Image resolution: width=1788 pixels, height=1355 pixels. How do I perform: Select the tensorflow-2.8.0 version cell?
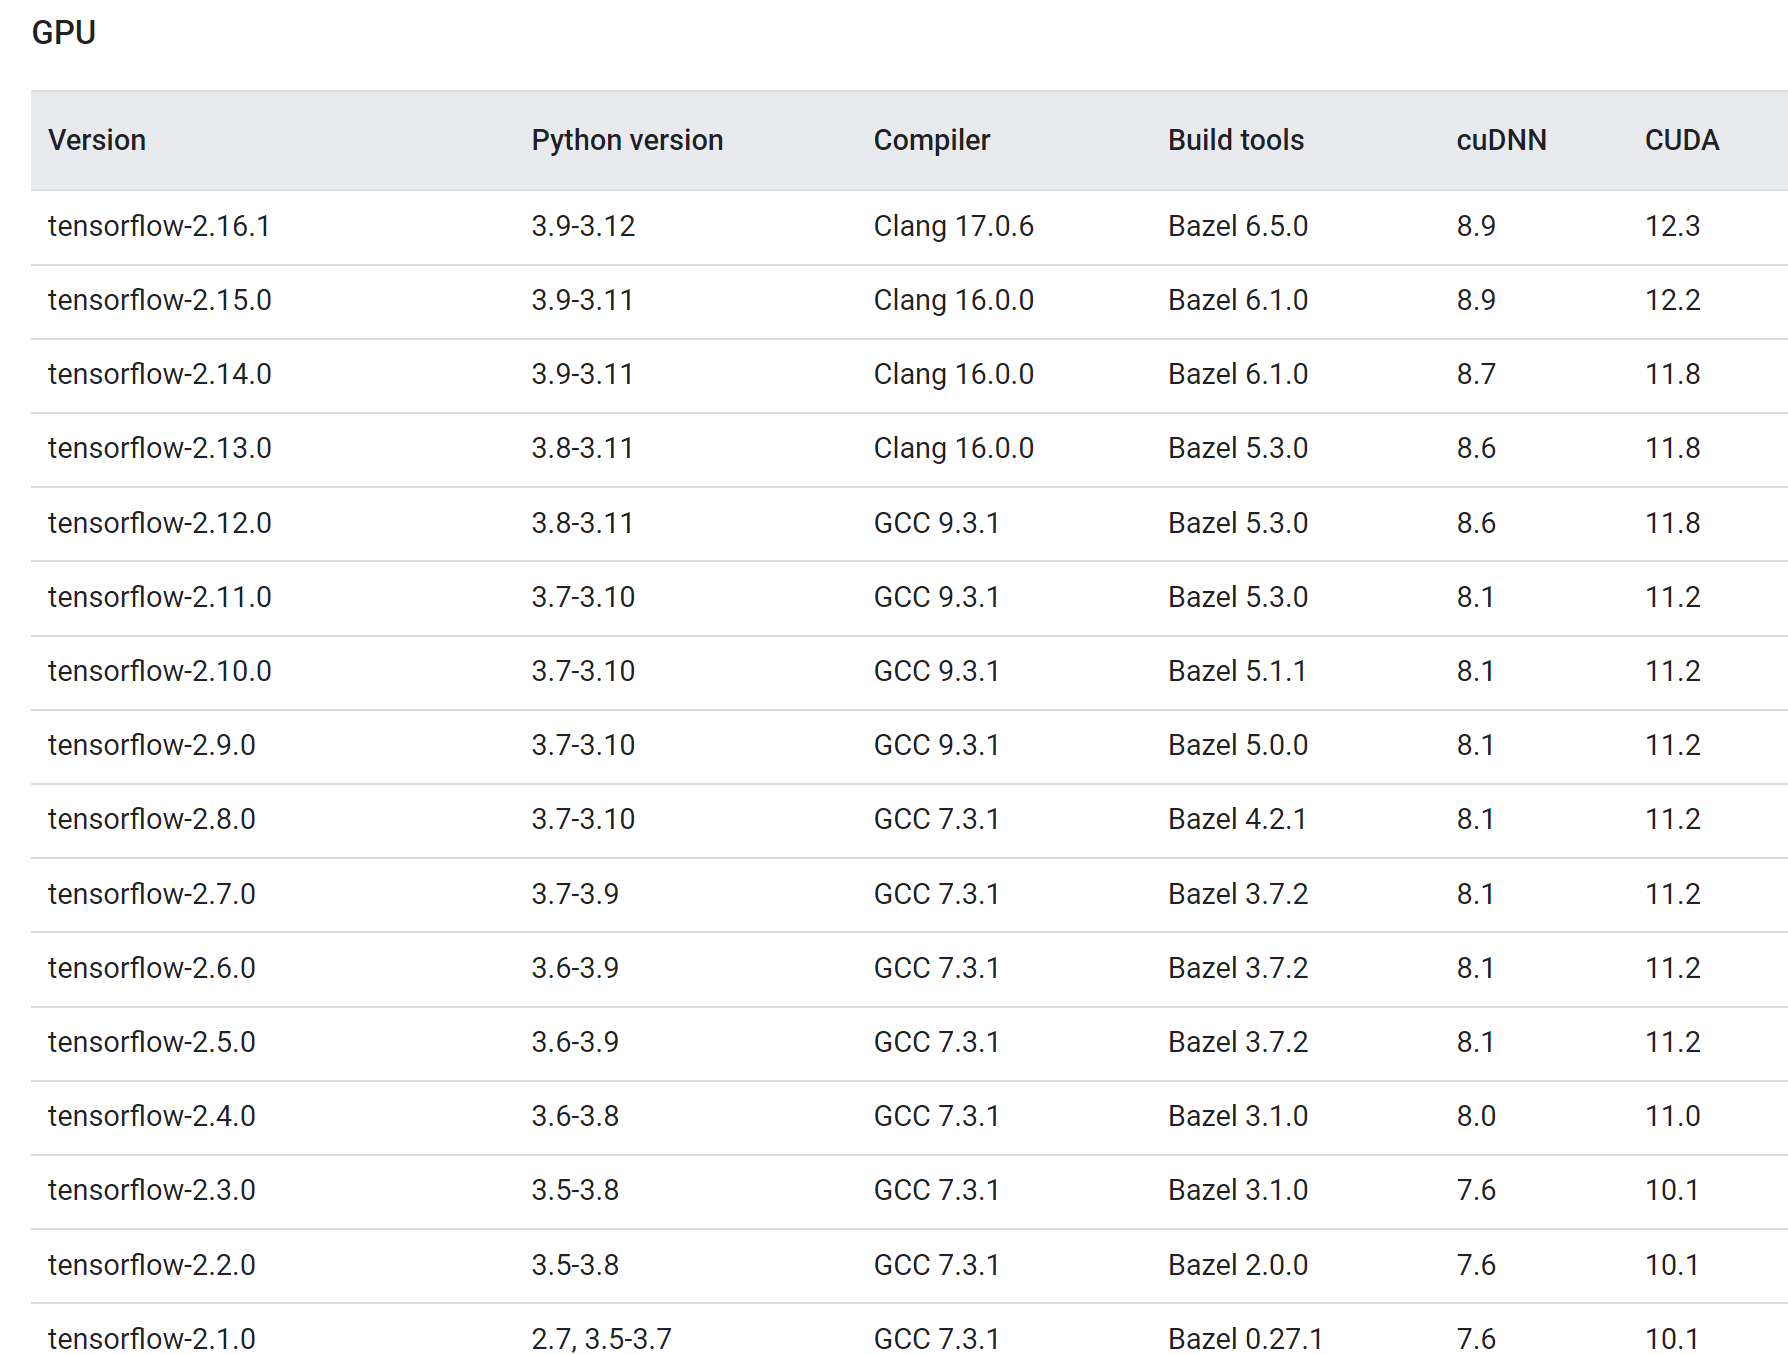click(x=151, y=819)
